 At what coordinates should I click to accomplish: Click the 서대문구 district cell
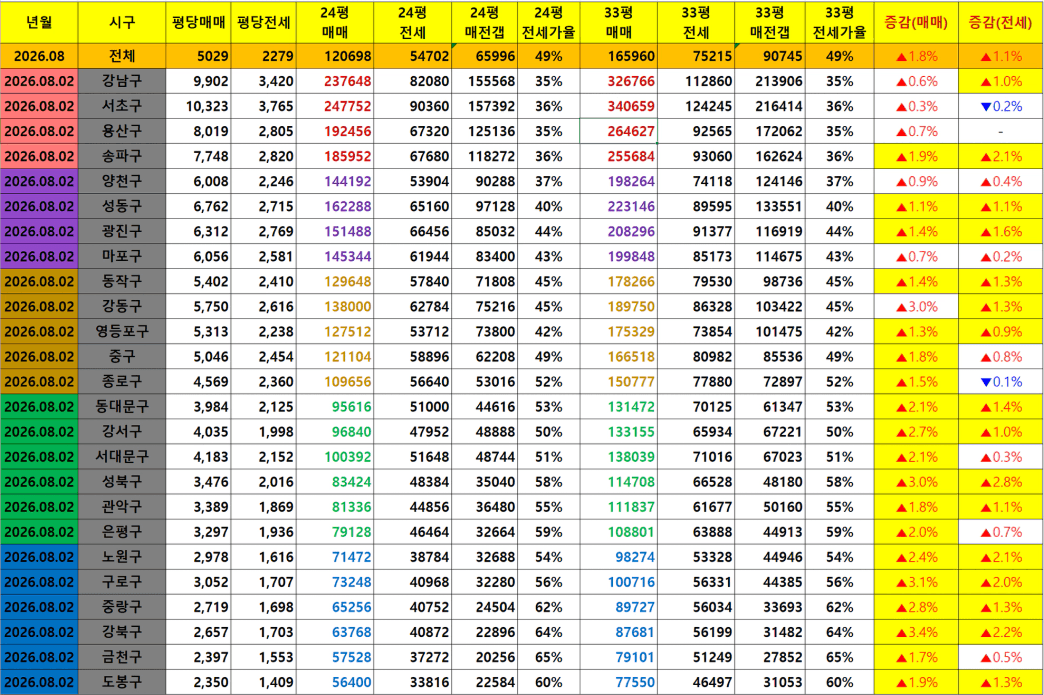pyautogui.click(x=122, y=457)
